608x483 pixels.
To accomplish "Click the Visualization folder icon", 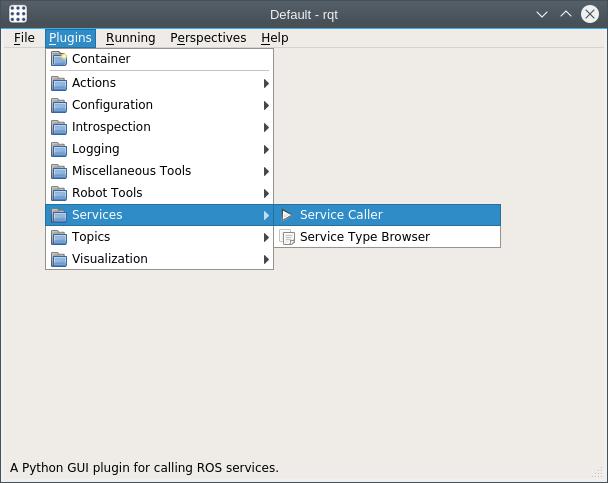I will 59,259.
